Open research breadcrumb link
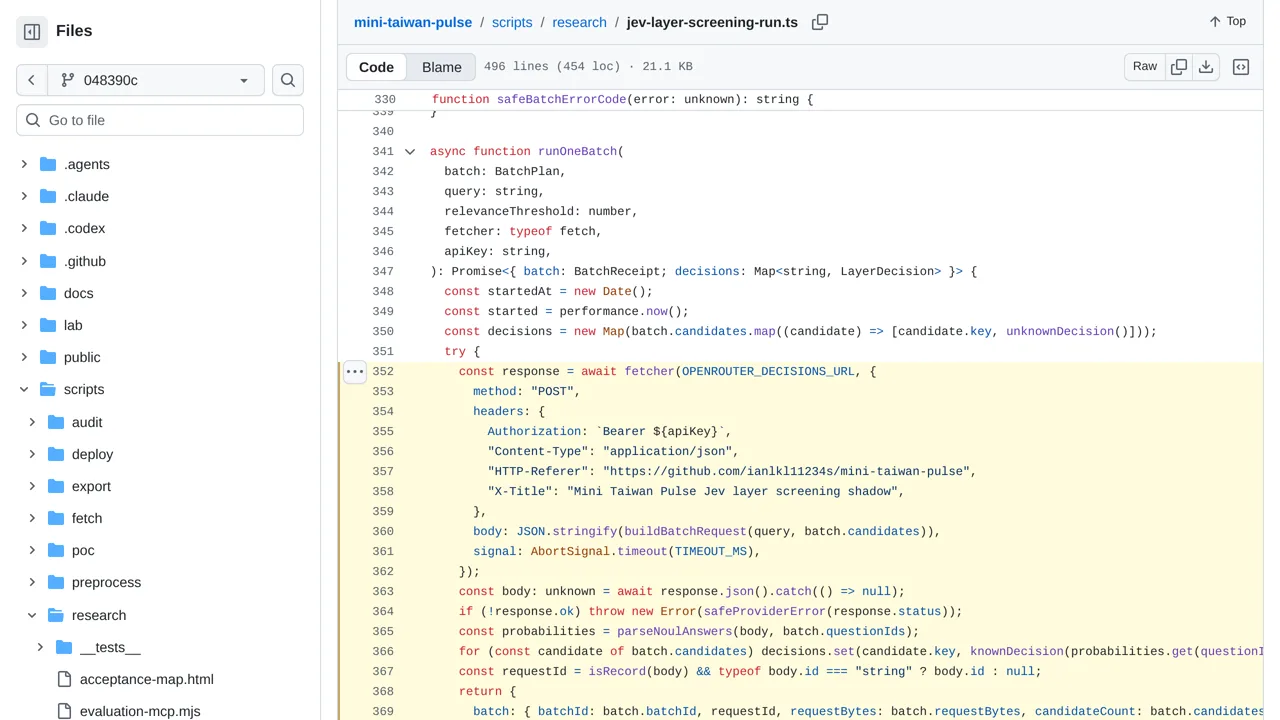The width and height of the screenshot is (1280, 720). click(580, 22)
